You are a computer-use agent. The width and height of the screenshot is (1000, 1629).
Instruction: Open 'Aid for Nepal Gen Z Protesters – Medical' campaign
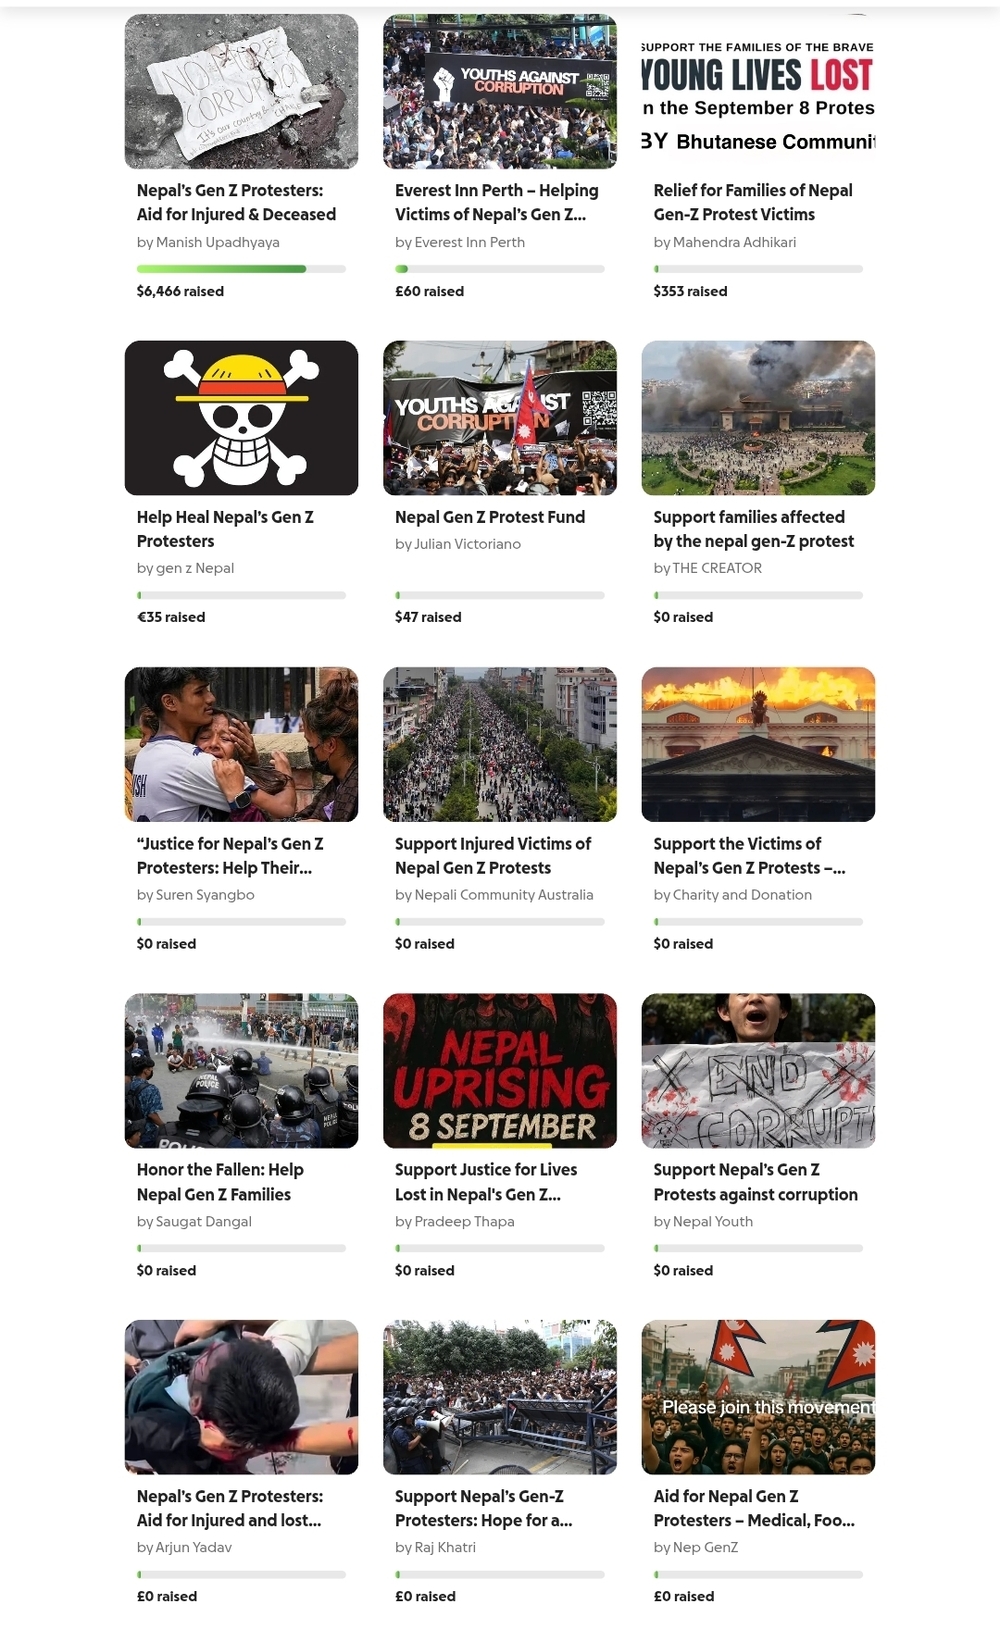coord(754,1508)
